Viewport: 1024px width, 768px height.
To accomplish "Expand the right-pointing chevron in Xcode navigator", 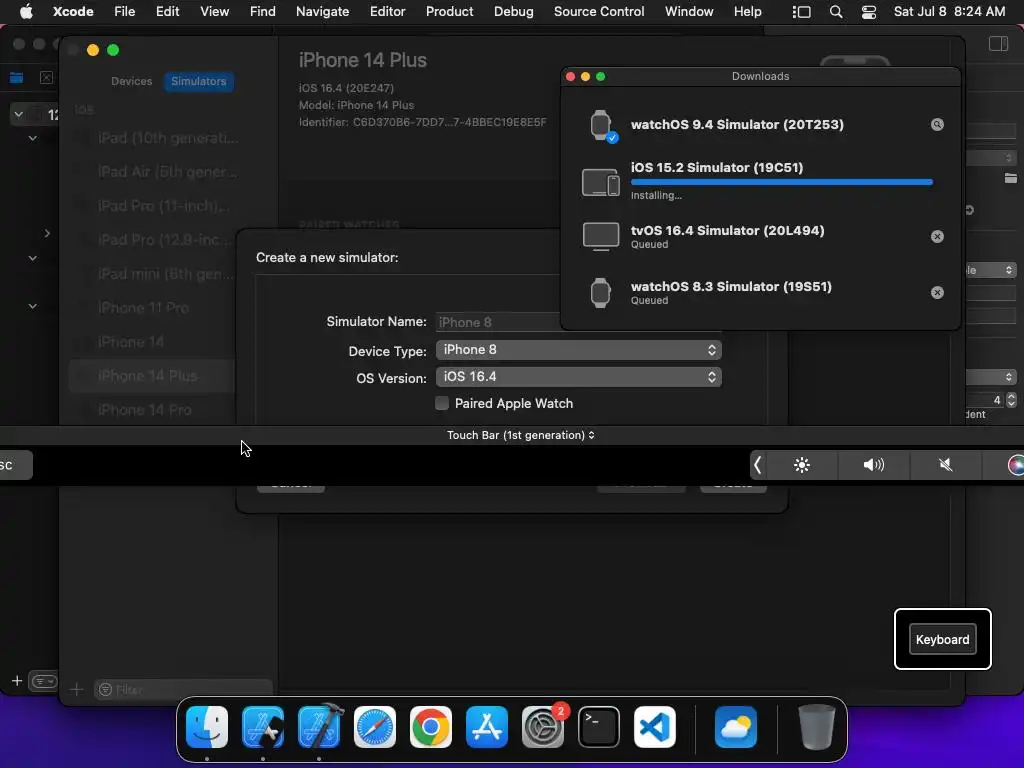I will [47, 233].
